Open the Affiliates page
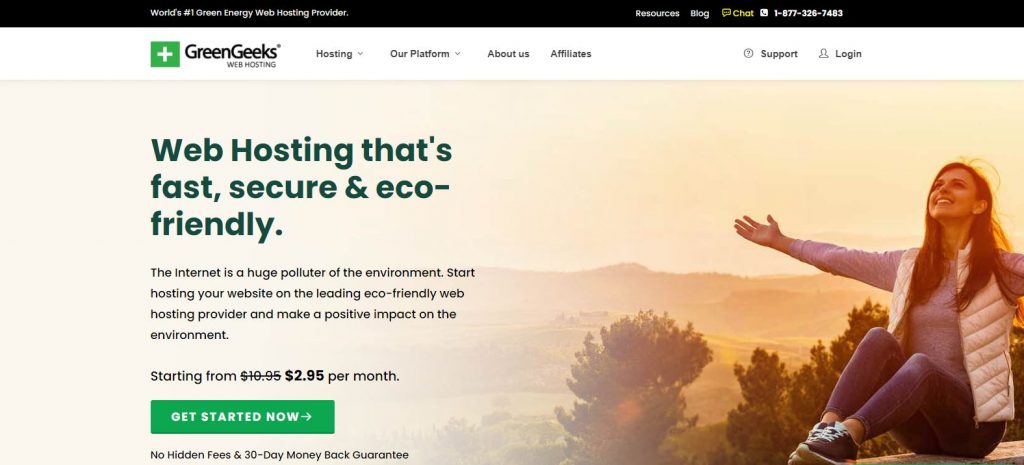 (x=571, y=54)
